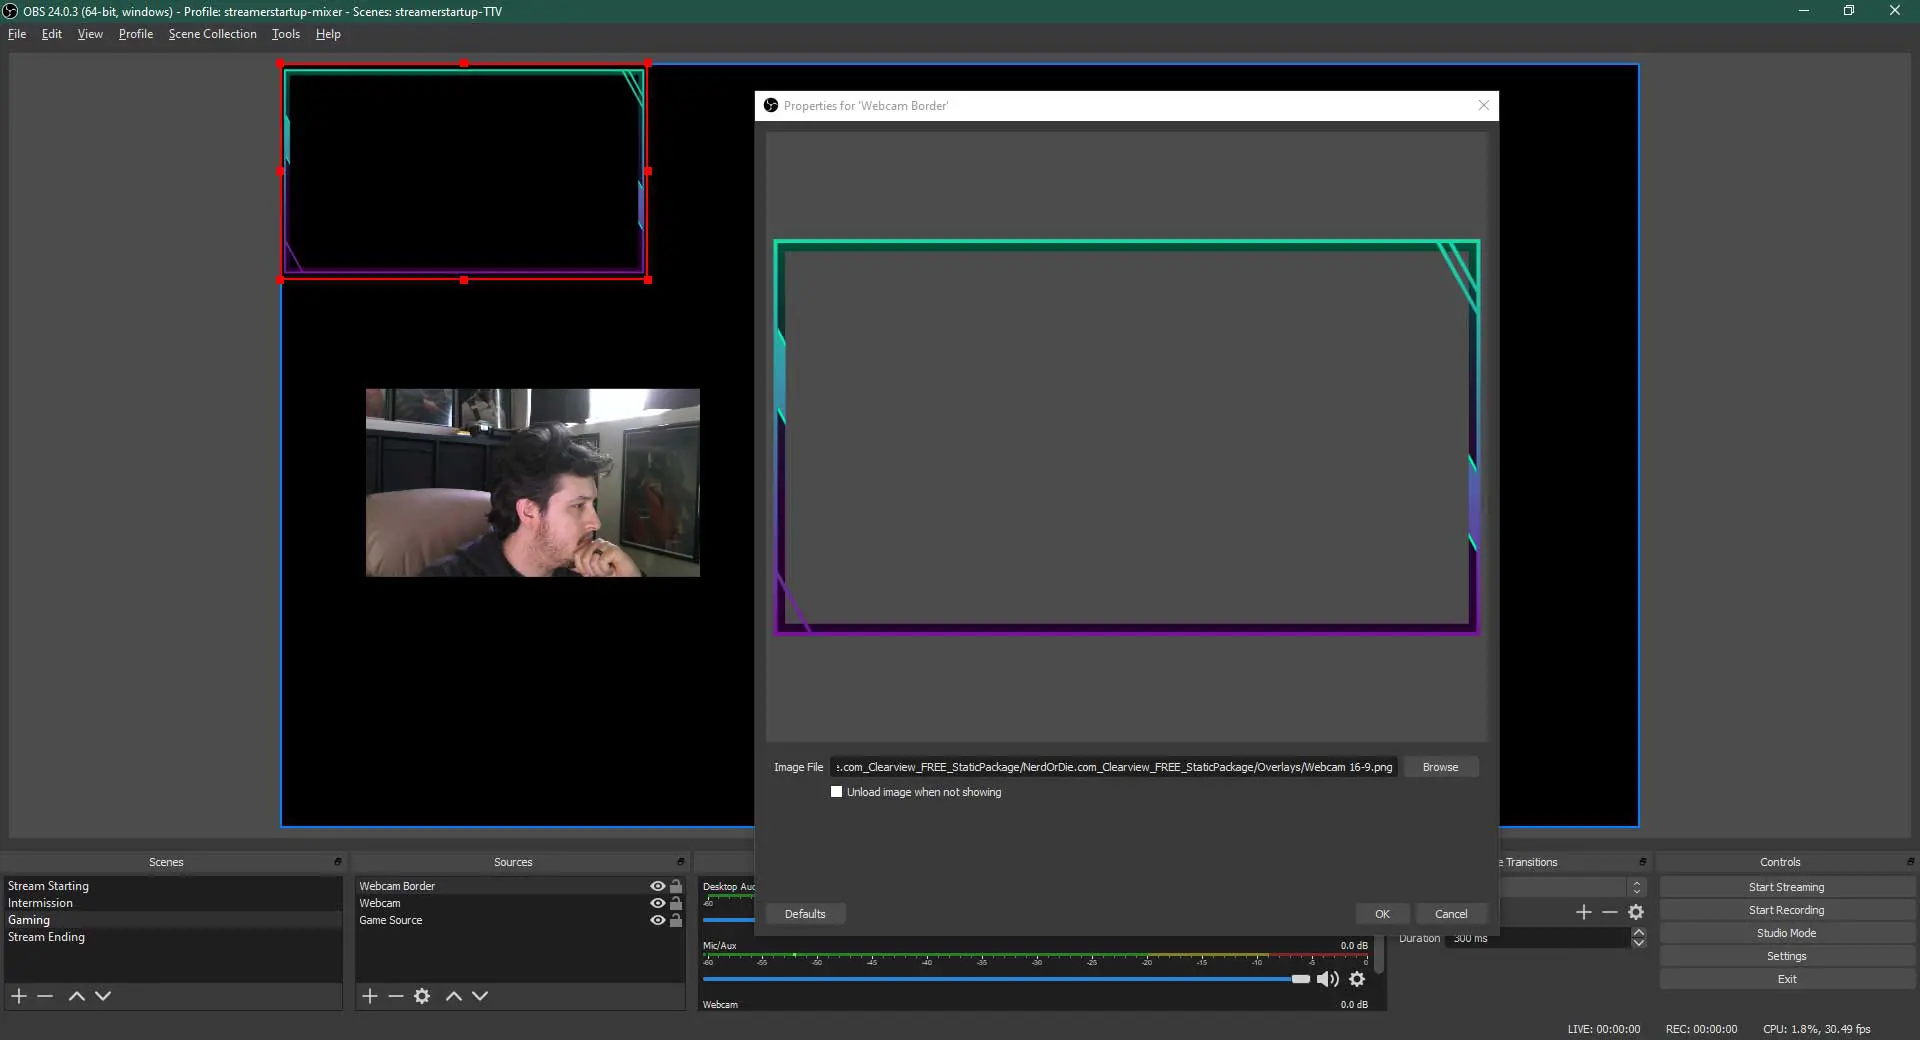This screenshot has height=1040, width=1920.
Task: Open Settings from Controls panel
Action: click(x=1786, y=956)
